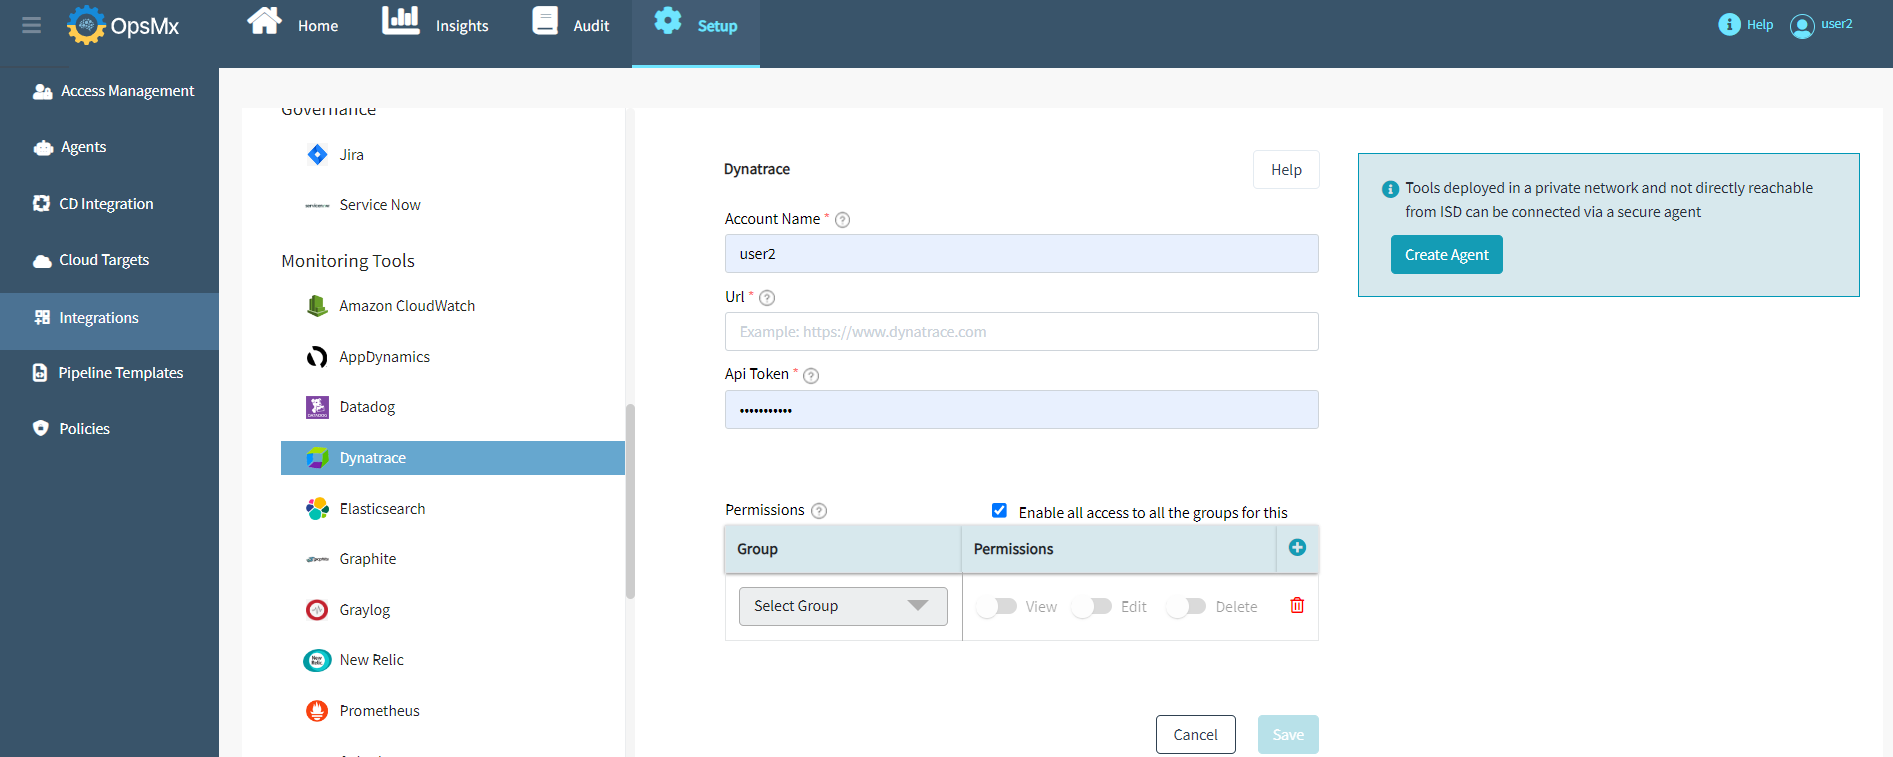1893x757 pixels.
Task: Add a new permission group row
Action: (1297, 548)
